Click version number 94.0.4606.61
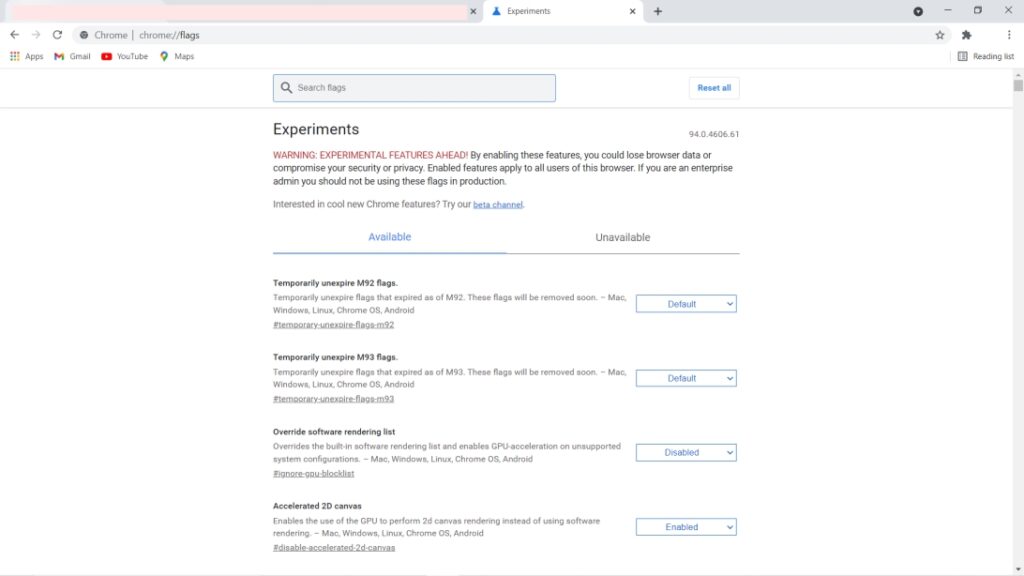Viewport: 1024px width, 576px height. coord(714,134)
